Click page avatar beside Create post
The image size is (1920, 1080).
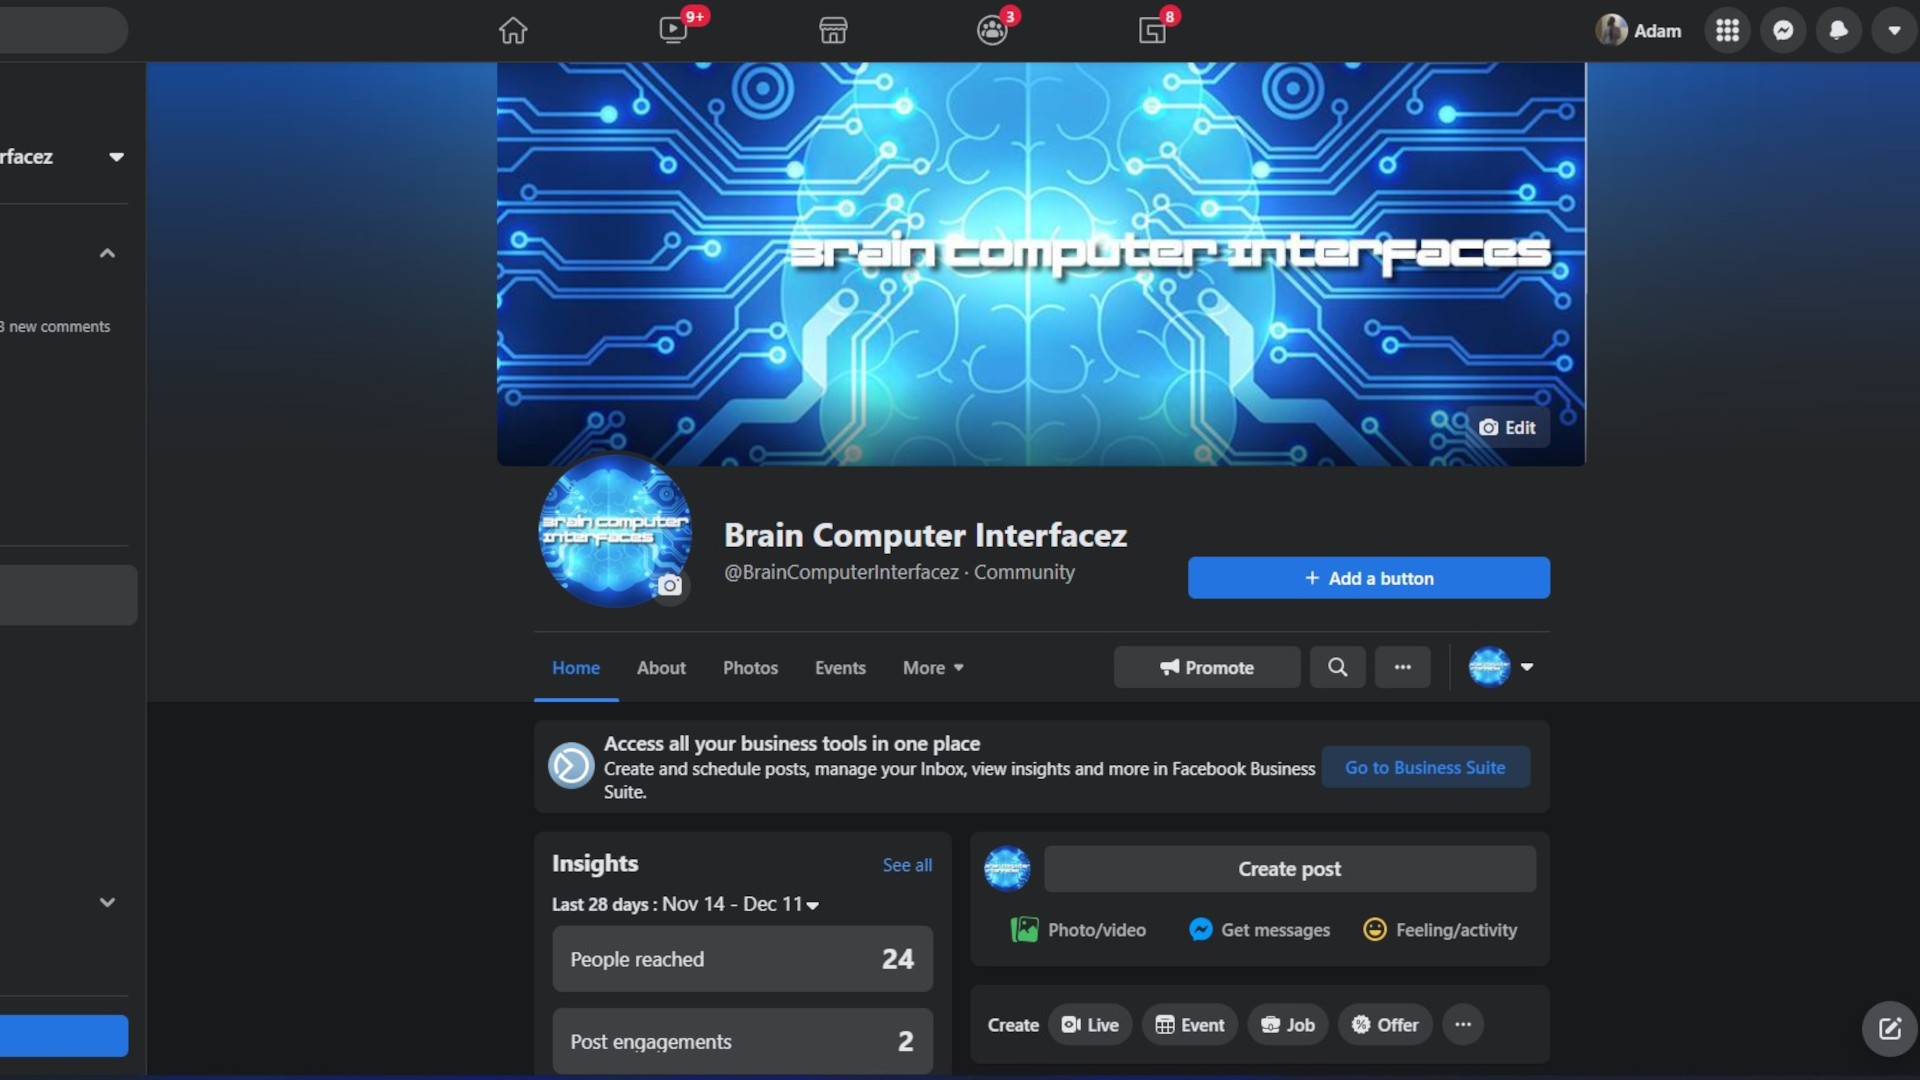pos(1007,869)
